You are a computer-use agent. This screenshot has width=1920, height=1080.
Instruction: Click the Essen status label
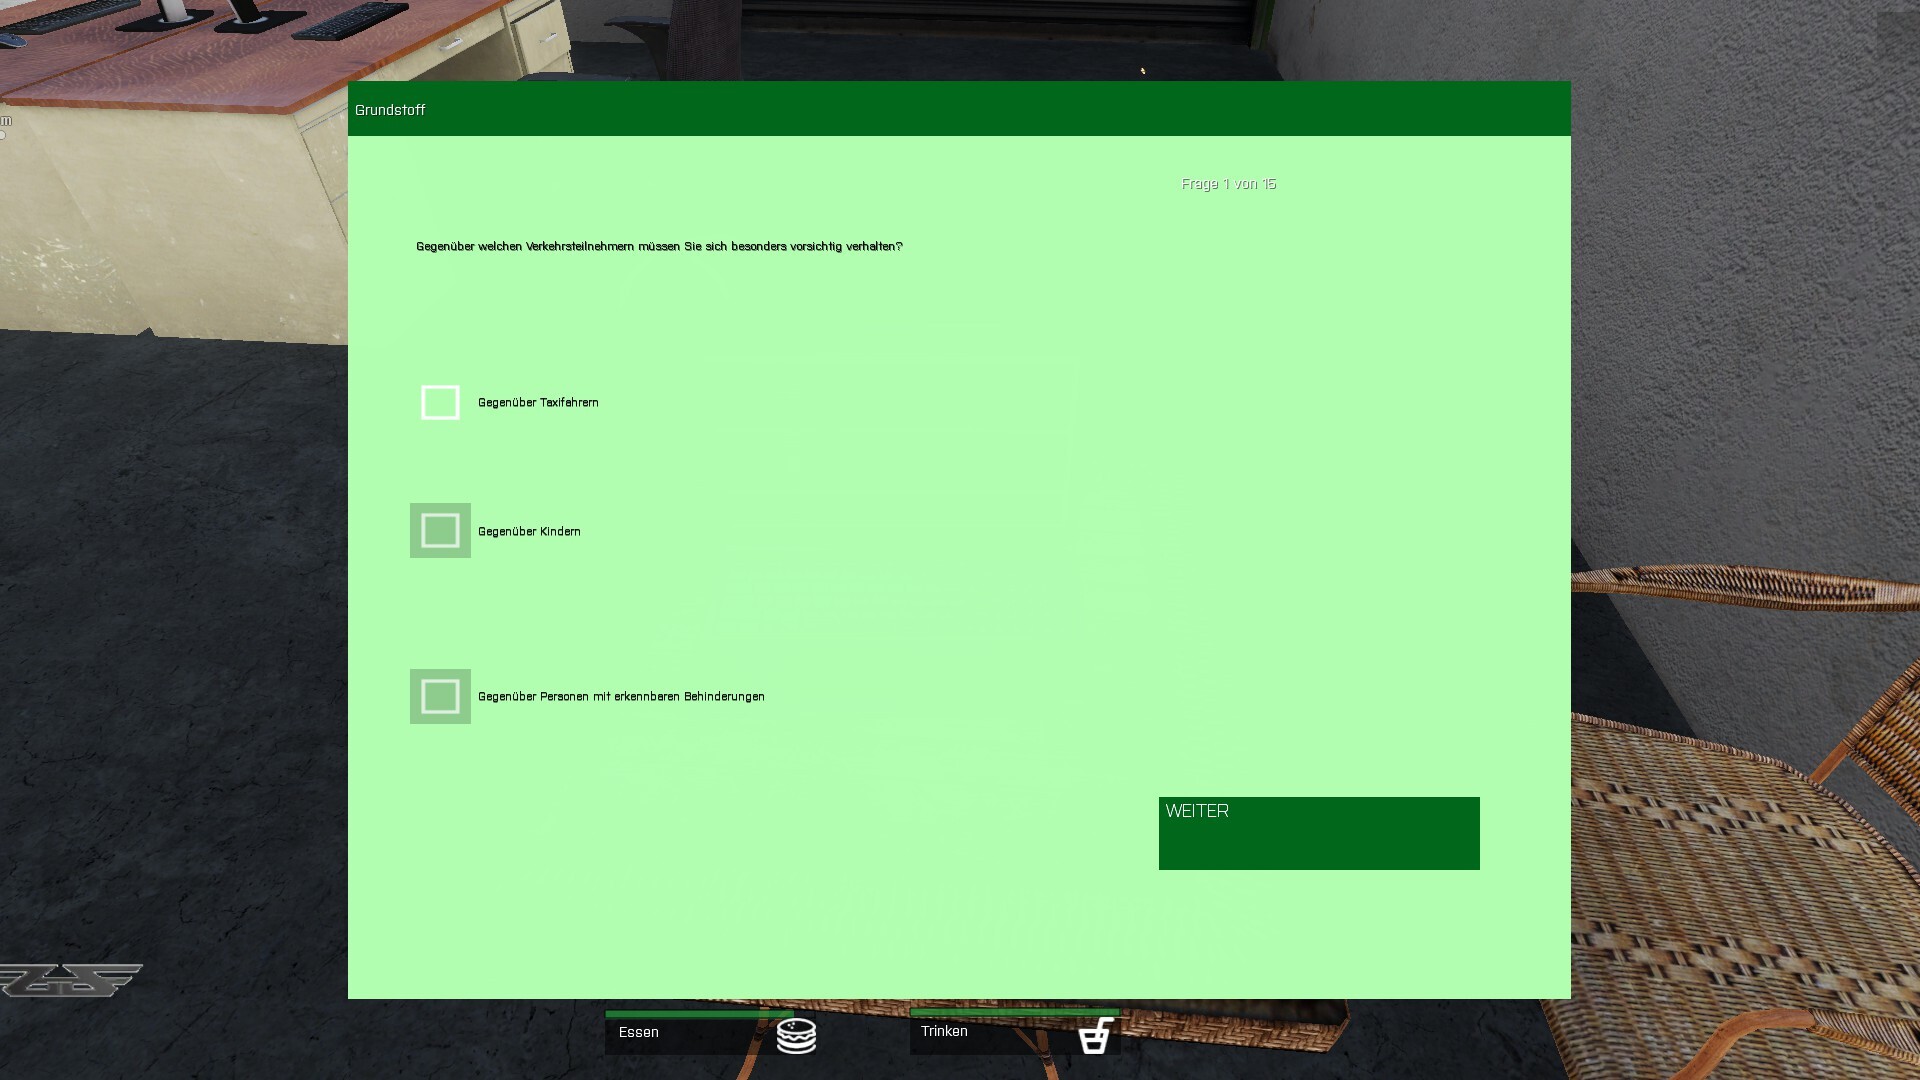pyautogui.click(x=638, y=1032)
